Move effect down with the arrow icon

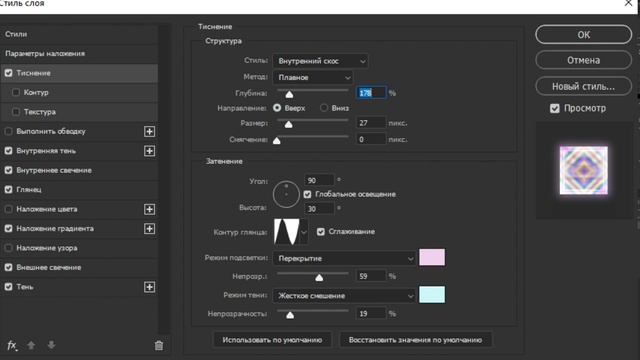(51, 345)
